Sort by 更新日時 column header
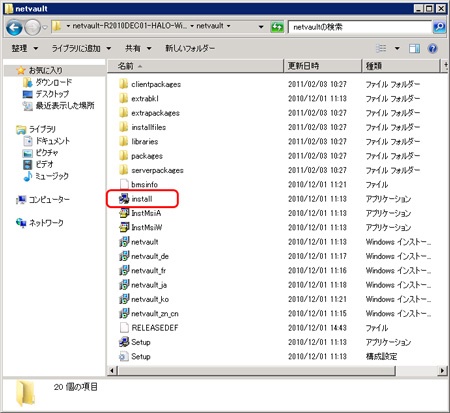This screenshot has height=413, width=450. click(323, 66)
